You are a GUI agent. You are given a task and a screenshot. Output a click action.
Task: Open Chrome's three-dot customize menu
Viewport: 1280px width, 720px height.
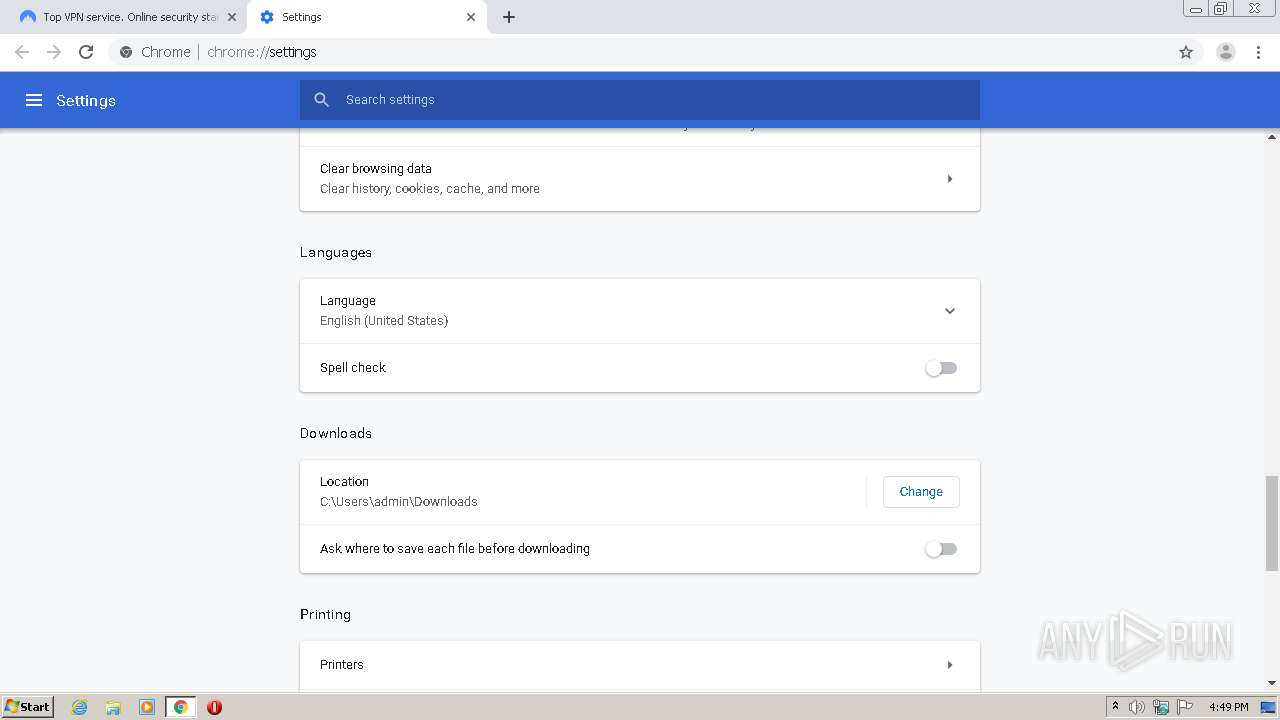pyautogui.click(x=1259, y=52)
